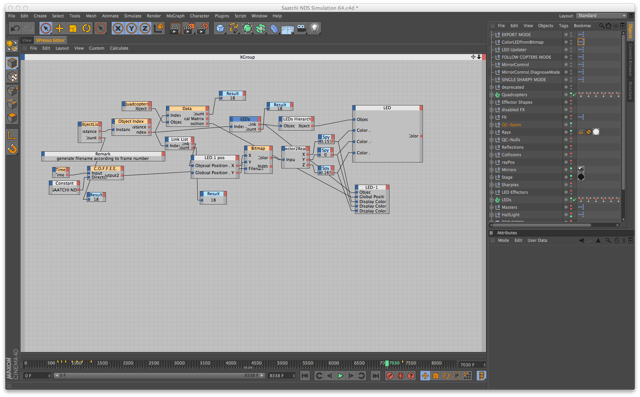Click Play Forwards button
Screen dimensions: 640x397
tap(340, 376)
